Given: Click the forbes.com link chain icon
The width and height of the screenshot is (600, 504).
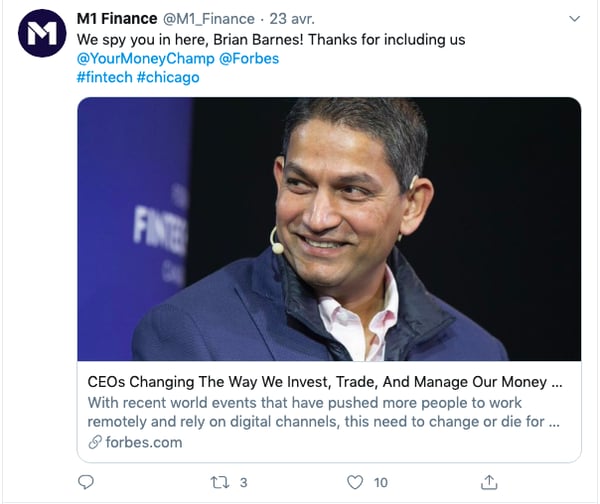Looking at the screenshot, I should click(95, 442).
